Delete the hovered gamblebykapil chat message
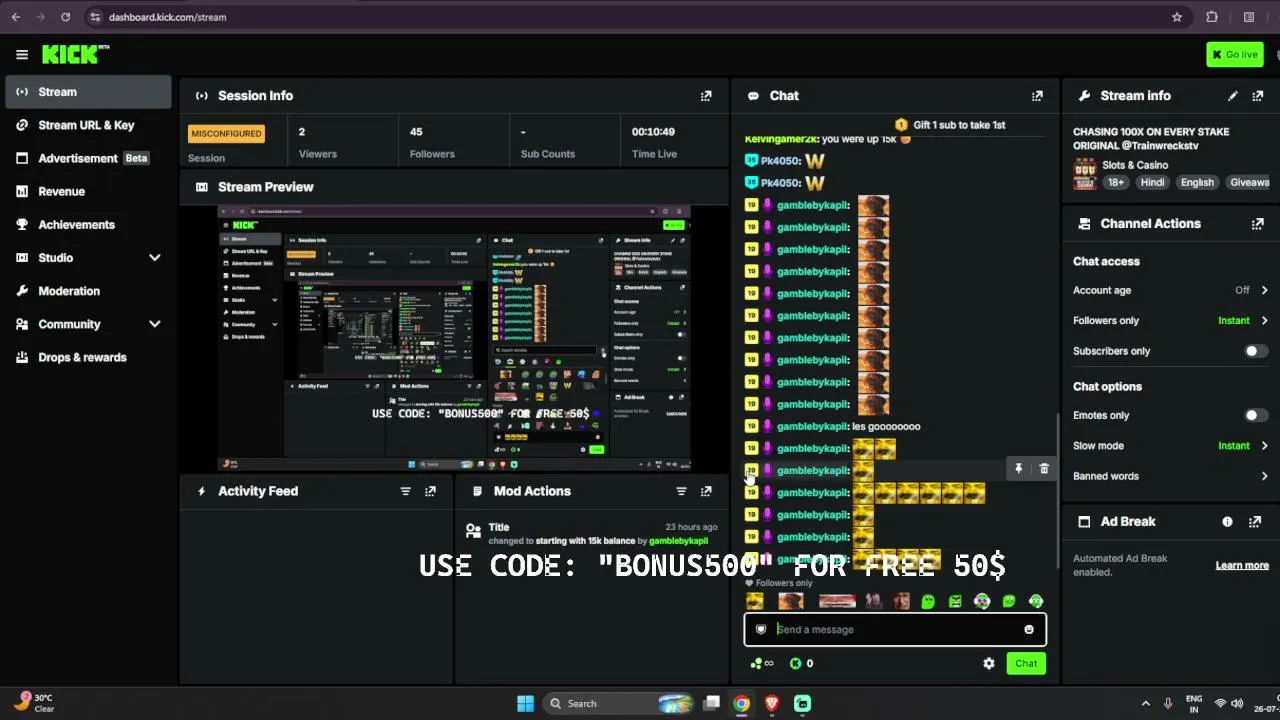 pyautogui.click(x=1044, y=468)
